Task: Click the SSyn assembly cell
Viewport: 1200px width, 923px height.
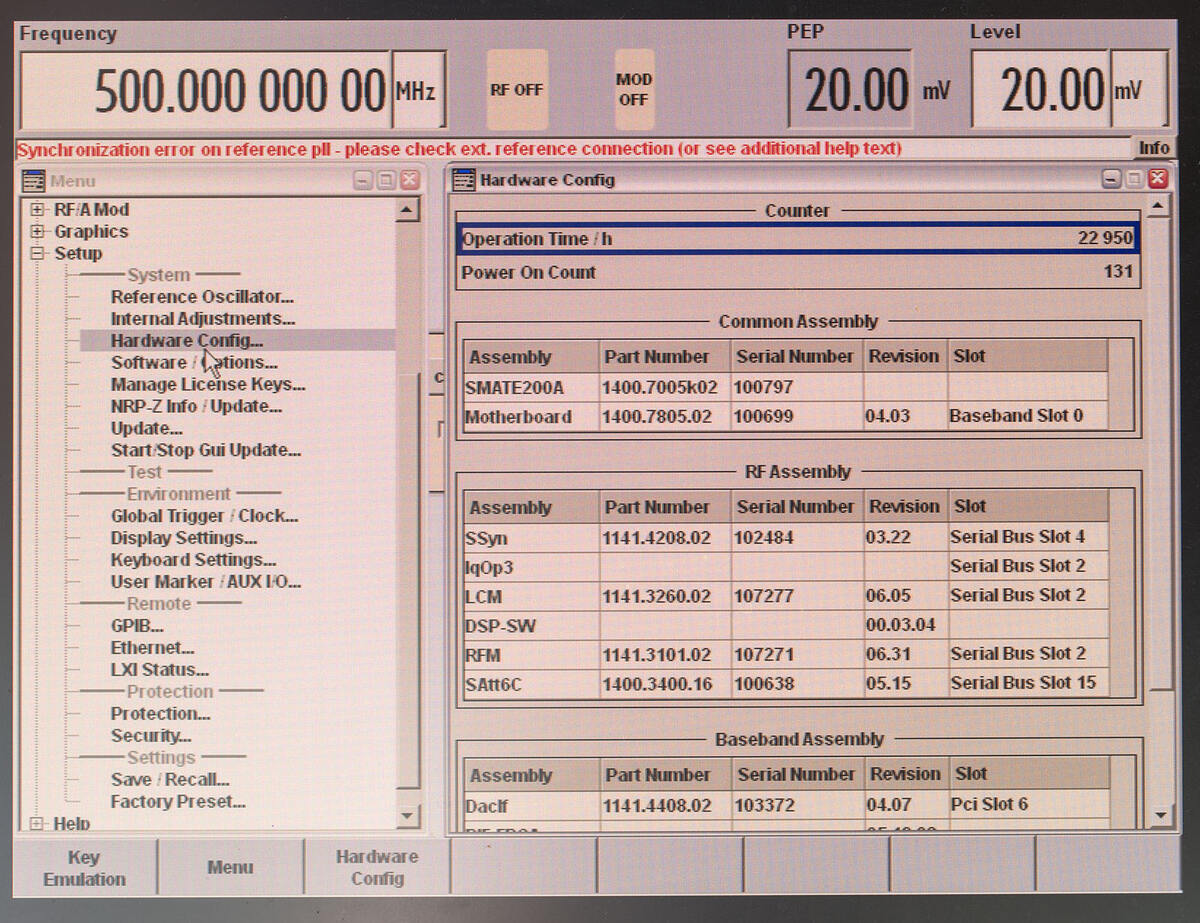Action: 531,538
